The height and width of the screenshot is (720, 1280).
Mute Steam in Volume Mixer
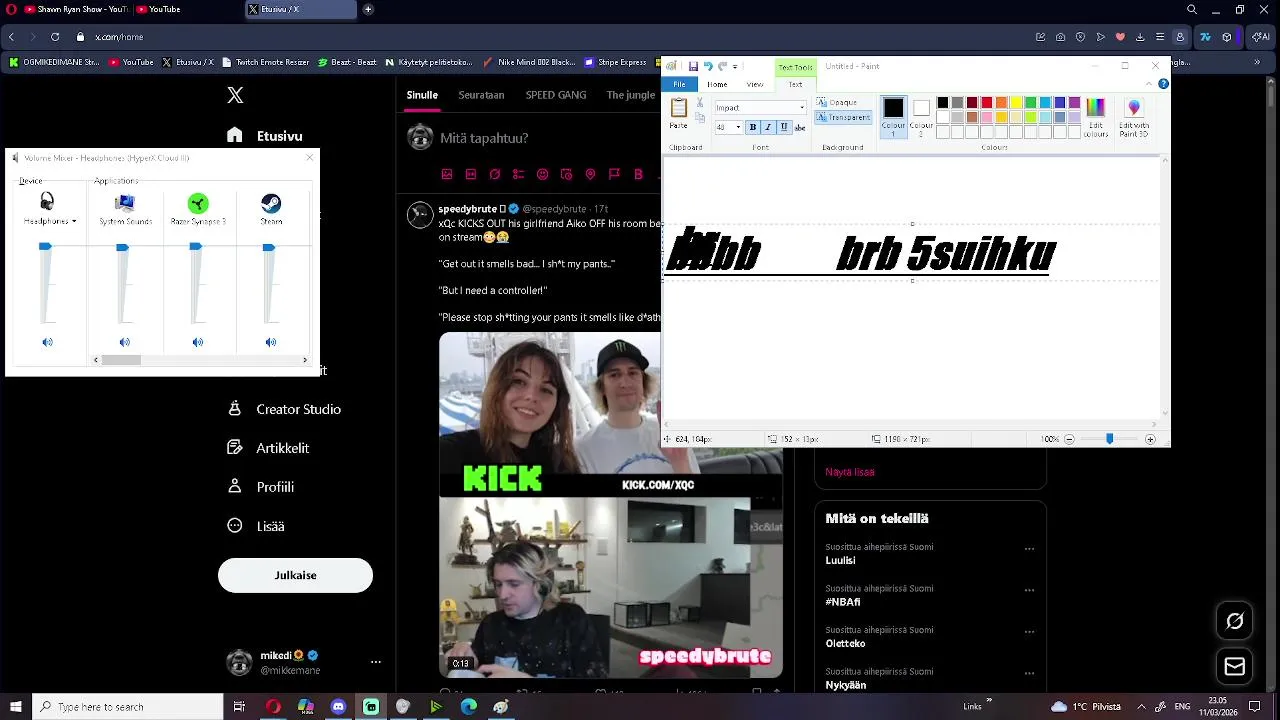point(270,343)
